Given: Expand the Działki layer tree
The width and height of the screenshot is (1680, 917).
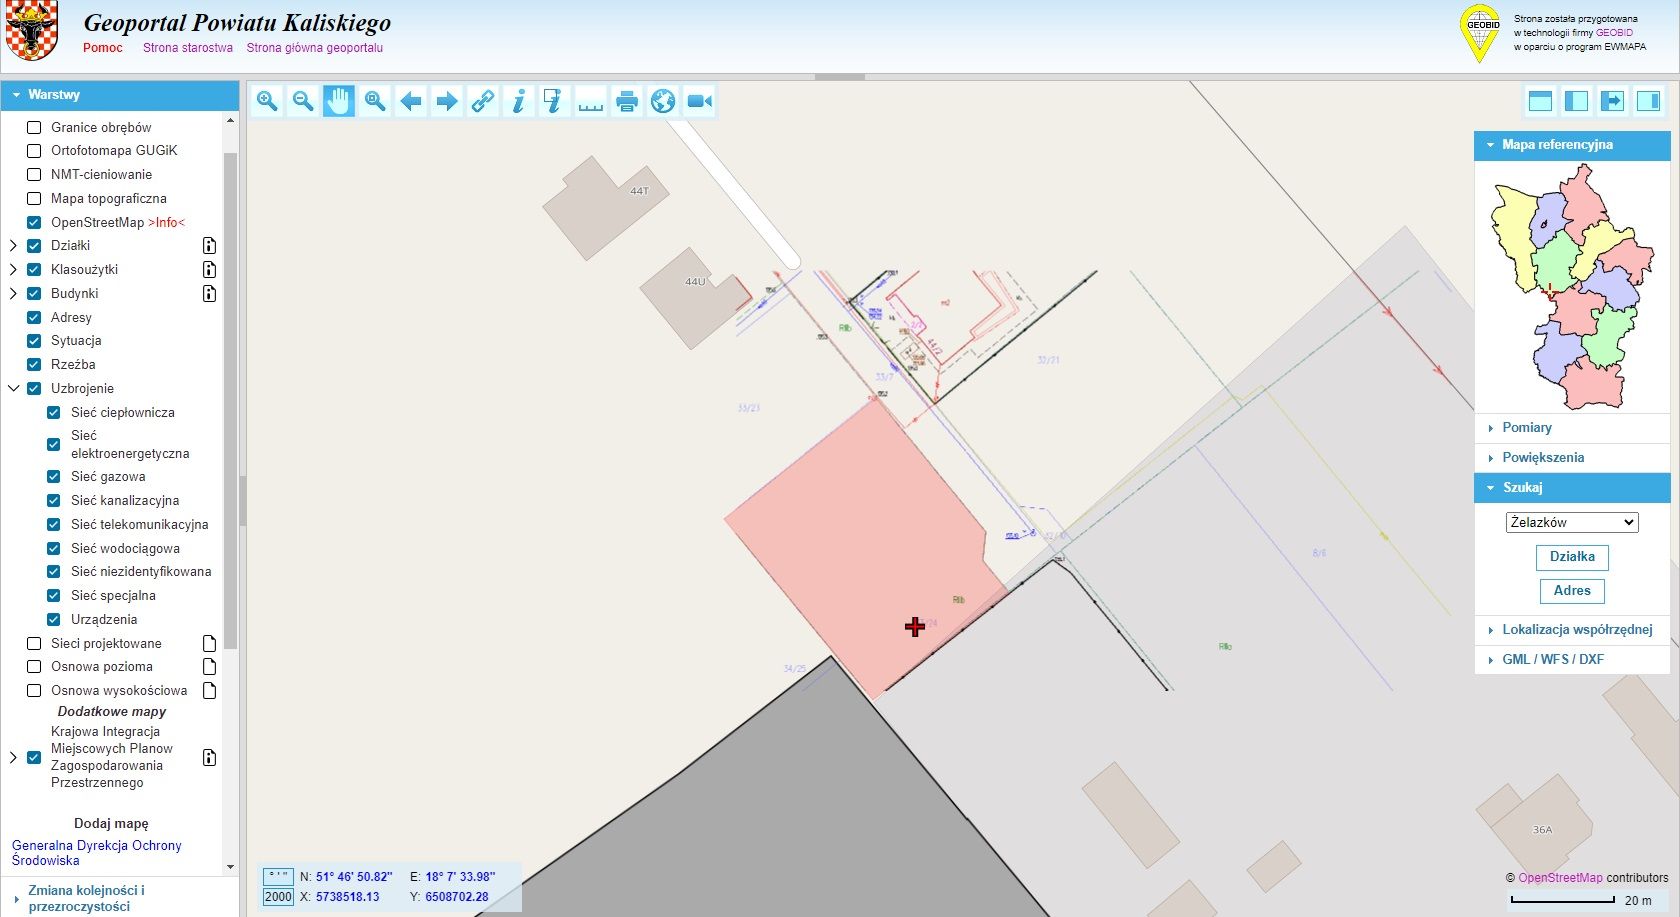Looking at the screenshot, I should (x=13, y=246).
